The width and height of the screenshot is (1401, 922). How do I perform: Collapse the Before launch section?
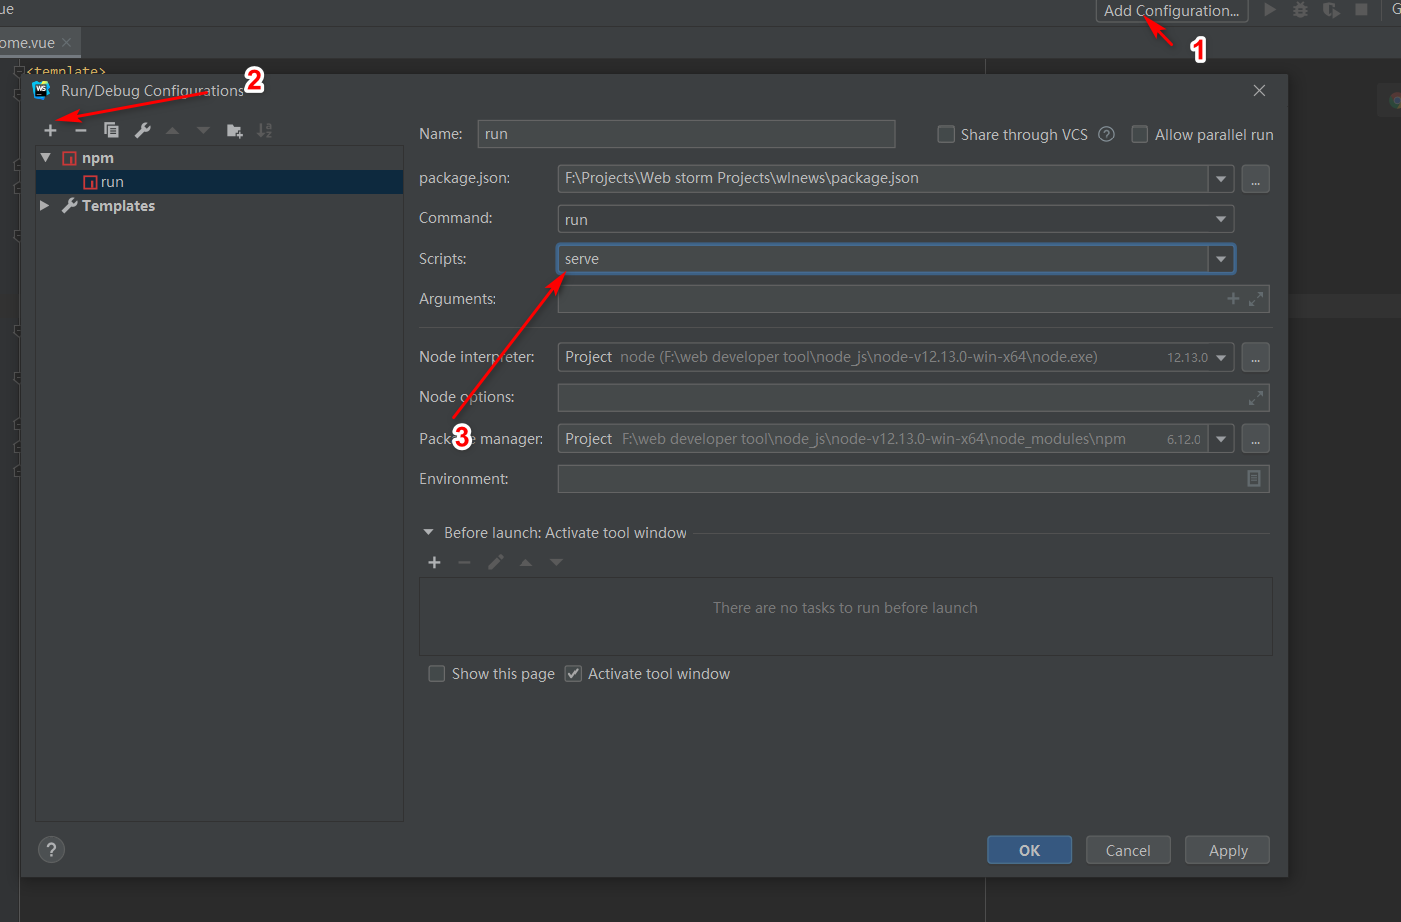tap(428, 533)
